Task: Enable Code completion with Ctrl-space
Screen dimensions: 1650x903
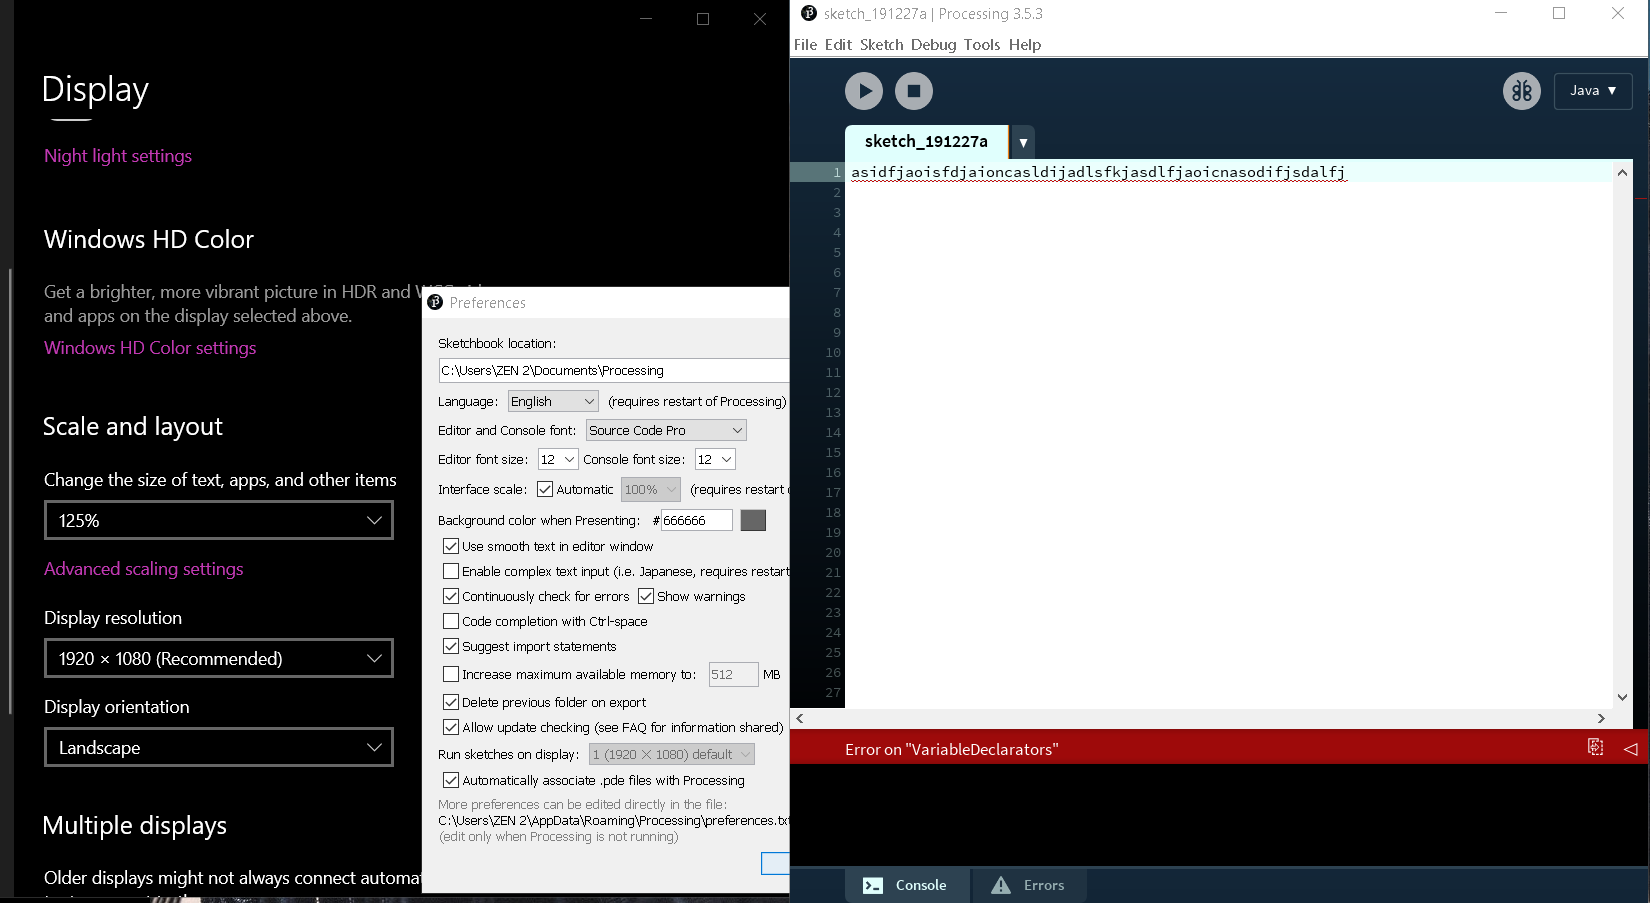Action: pos(451,621)
